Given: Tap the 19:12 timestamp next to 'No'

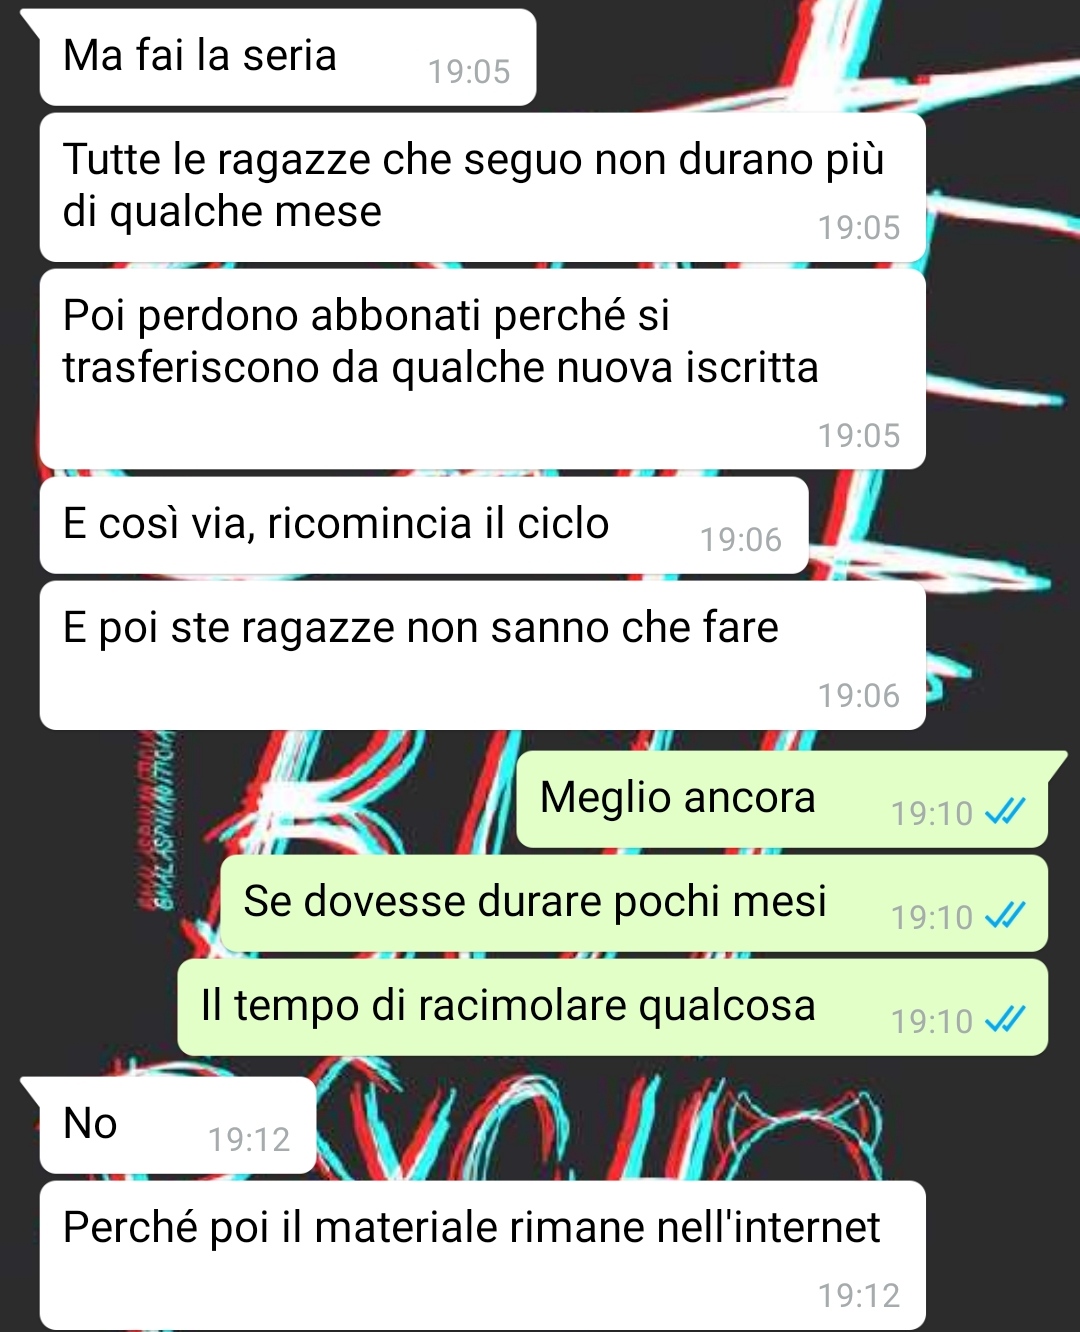Looking at the screenshot, I should click(249, 1140).
